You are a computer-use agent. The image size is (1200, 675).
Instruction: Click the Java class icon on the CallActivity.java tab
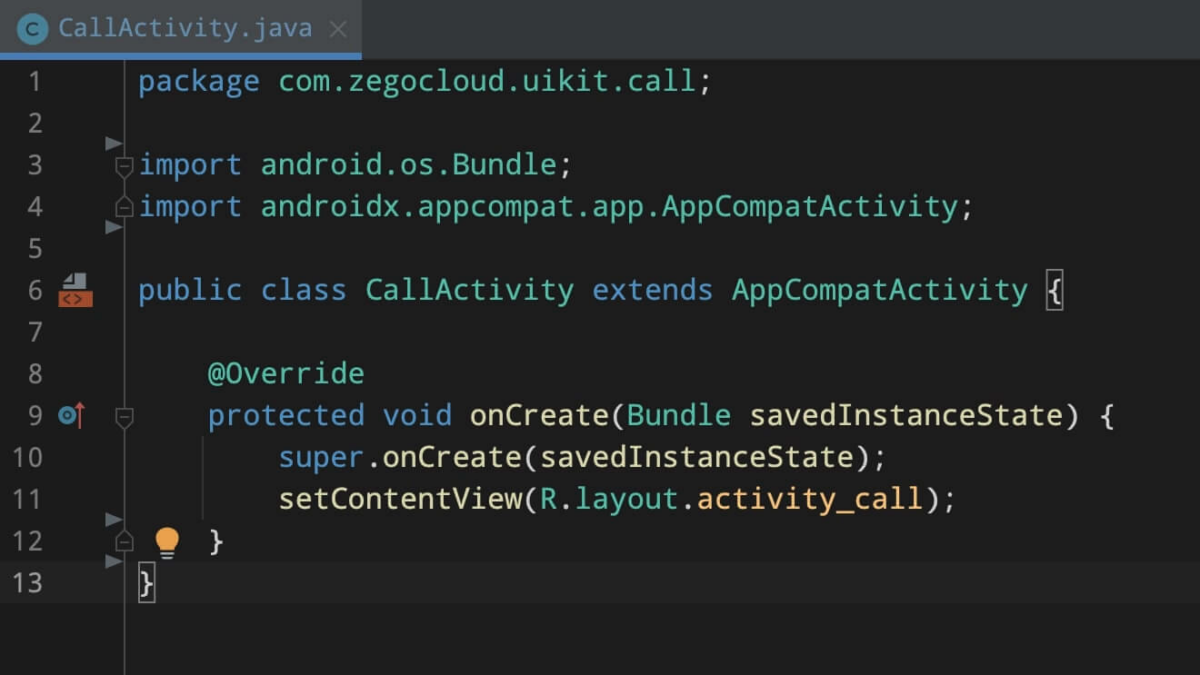[x=31, y=28]
